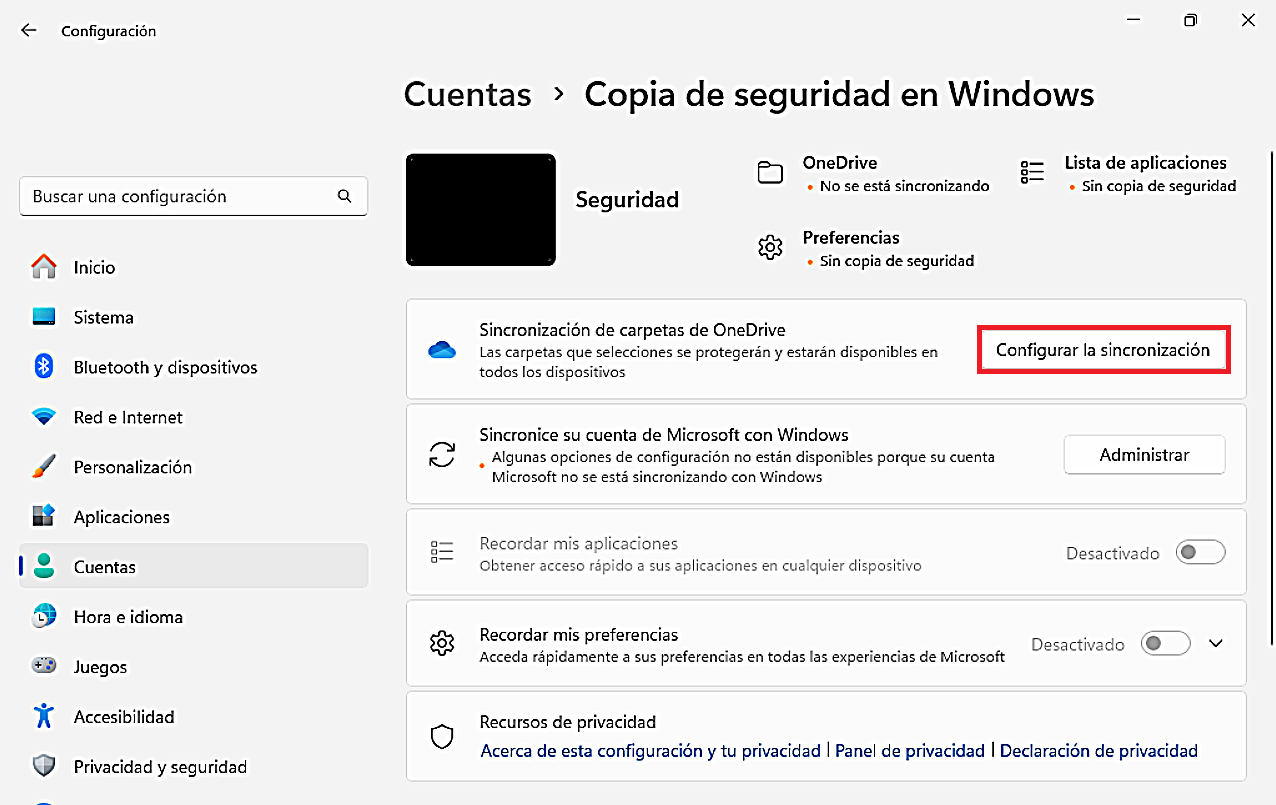1276x805 pixels.
Task: Go to Privacidad y seguridad section
Action: [160, 767]
